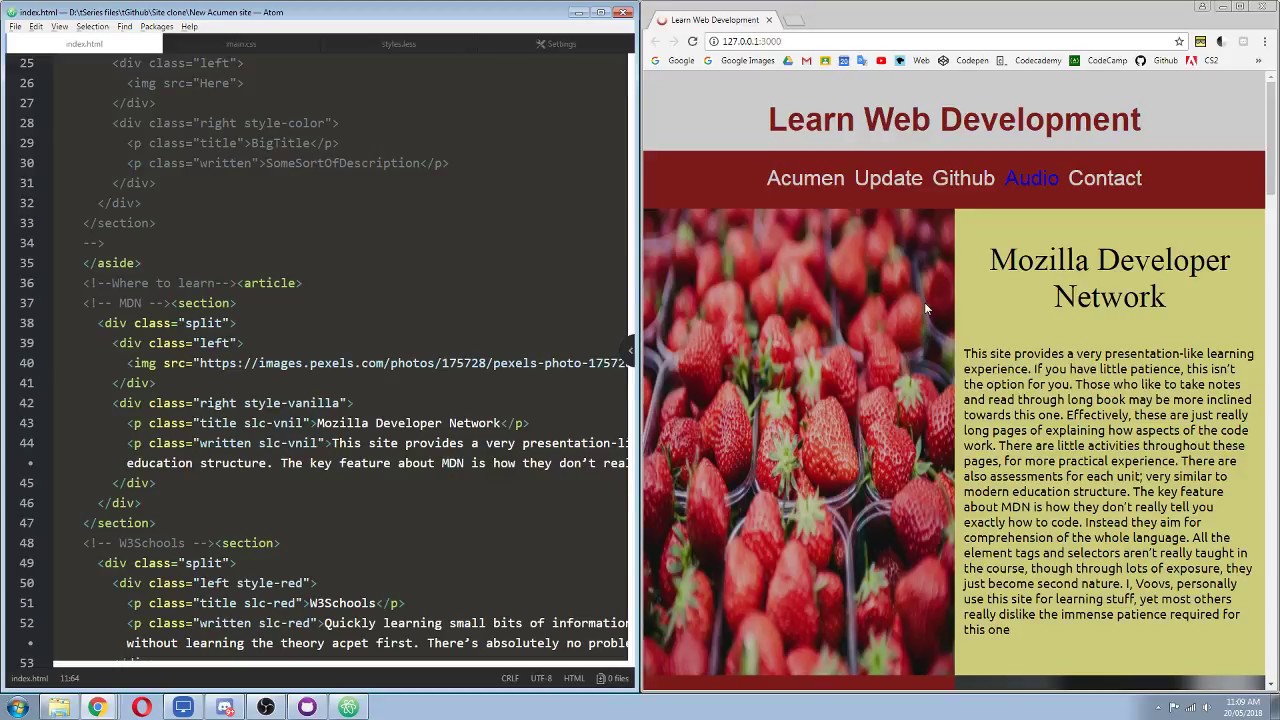Click the Atom horizontal scrollbar
This screenshot has width=1280, height=720.
pyautogui.click(x=340, y=662)
